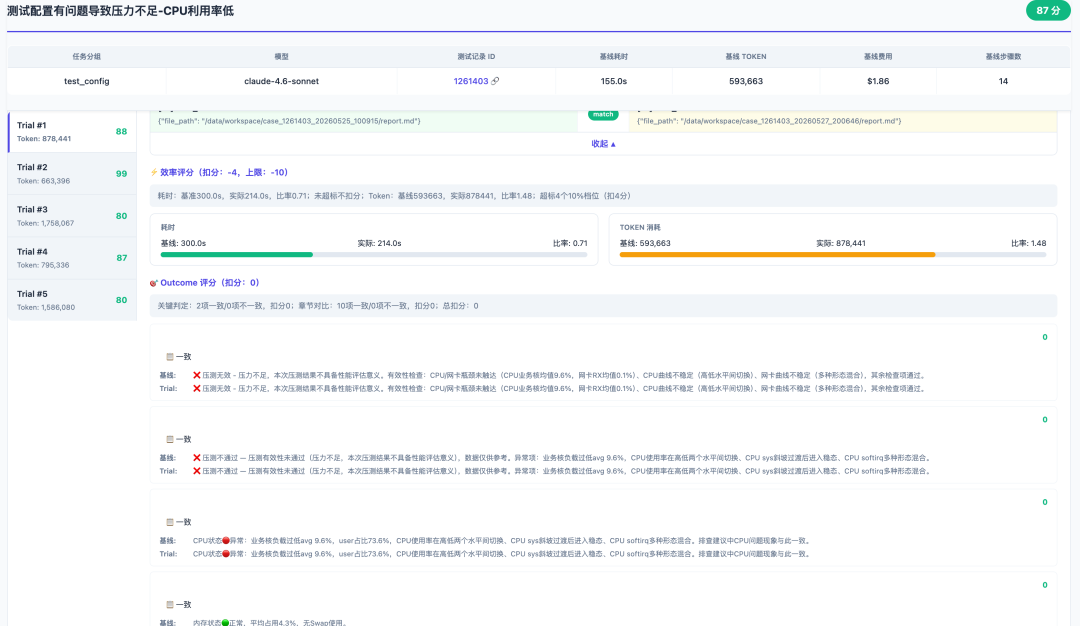The width and height of the screenshot is (1080, 626).
Task: Click the 测试记录 ID column header
Action: (476, 56)
